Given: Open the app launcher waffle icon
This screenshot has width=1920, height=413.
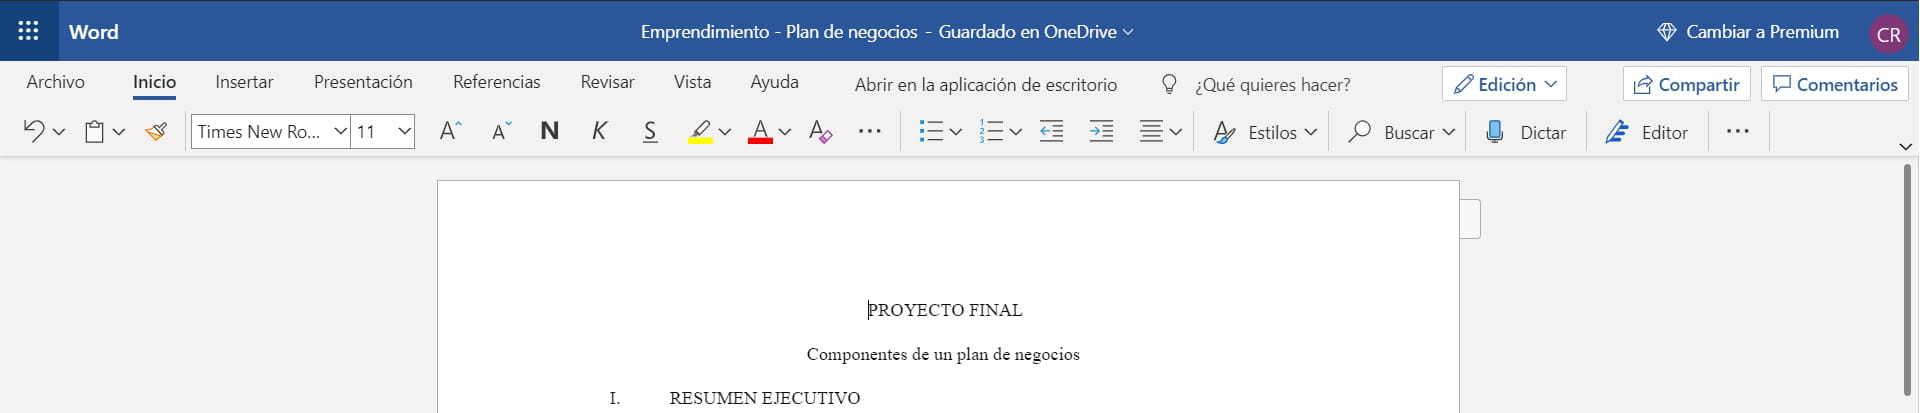Looking at the screenshot, I should (28, 31).
